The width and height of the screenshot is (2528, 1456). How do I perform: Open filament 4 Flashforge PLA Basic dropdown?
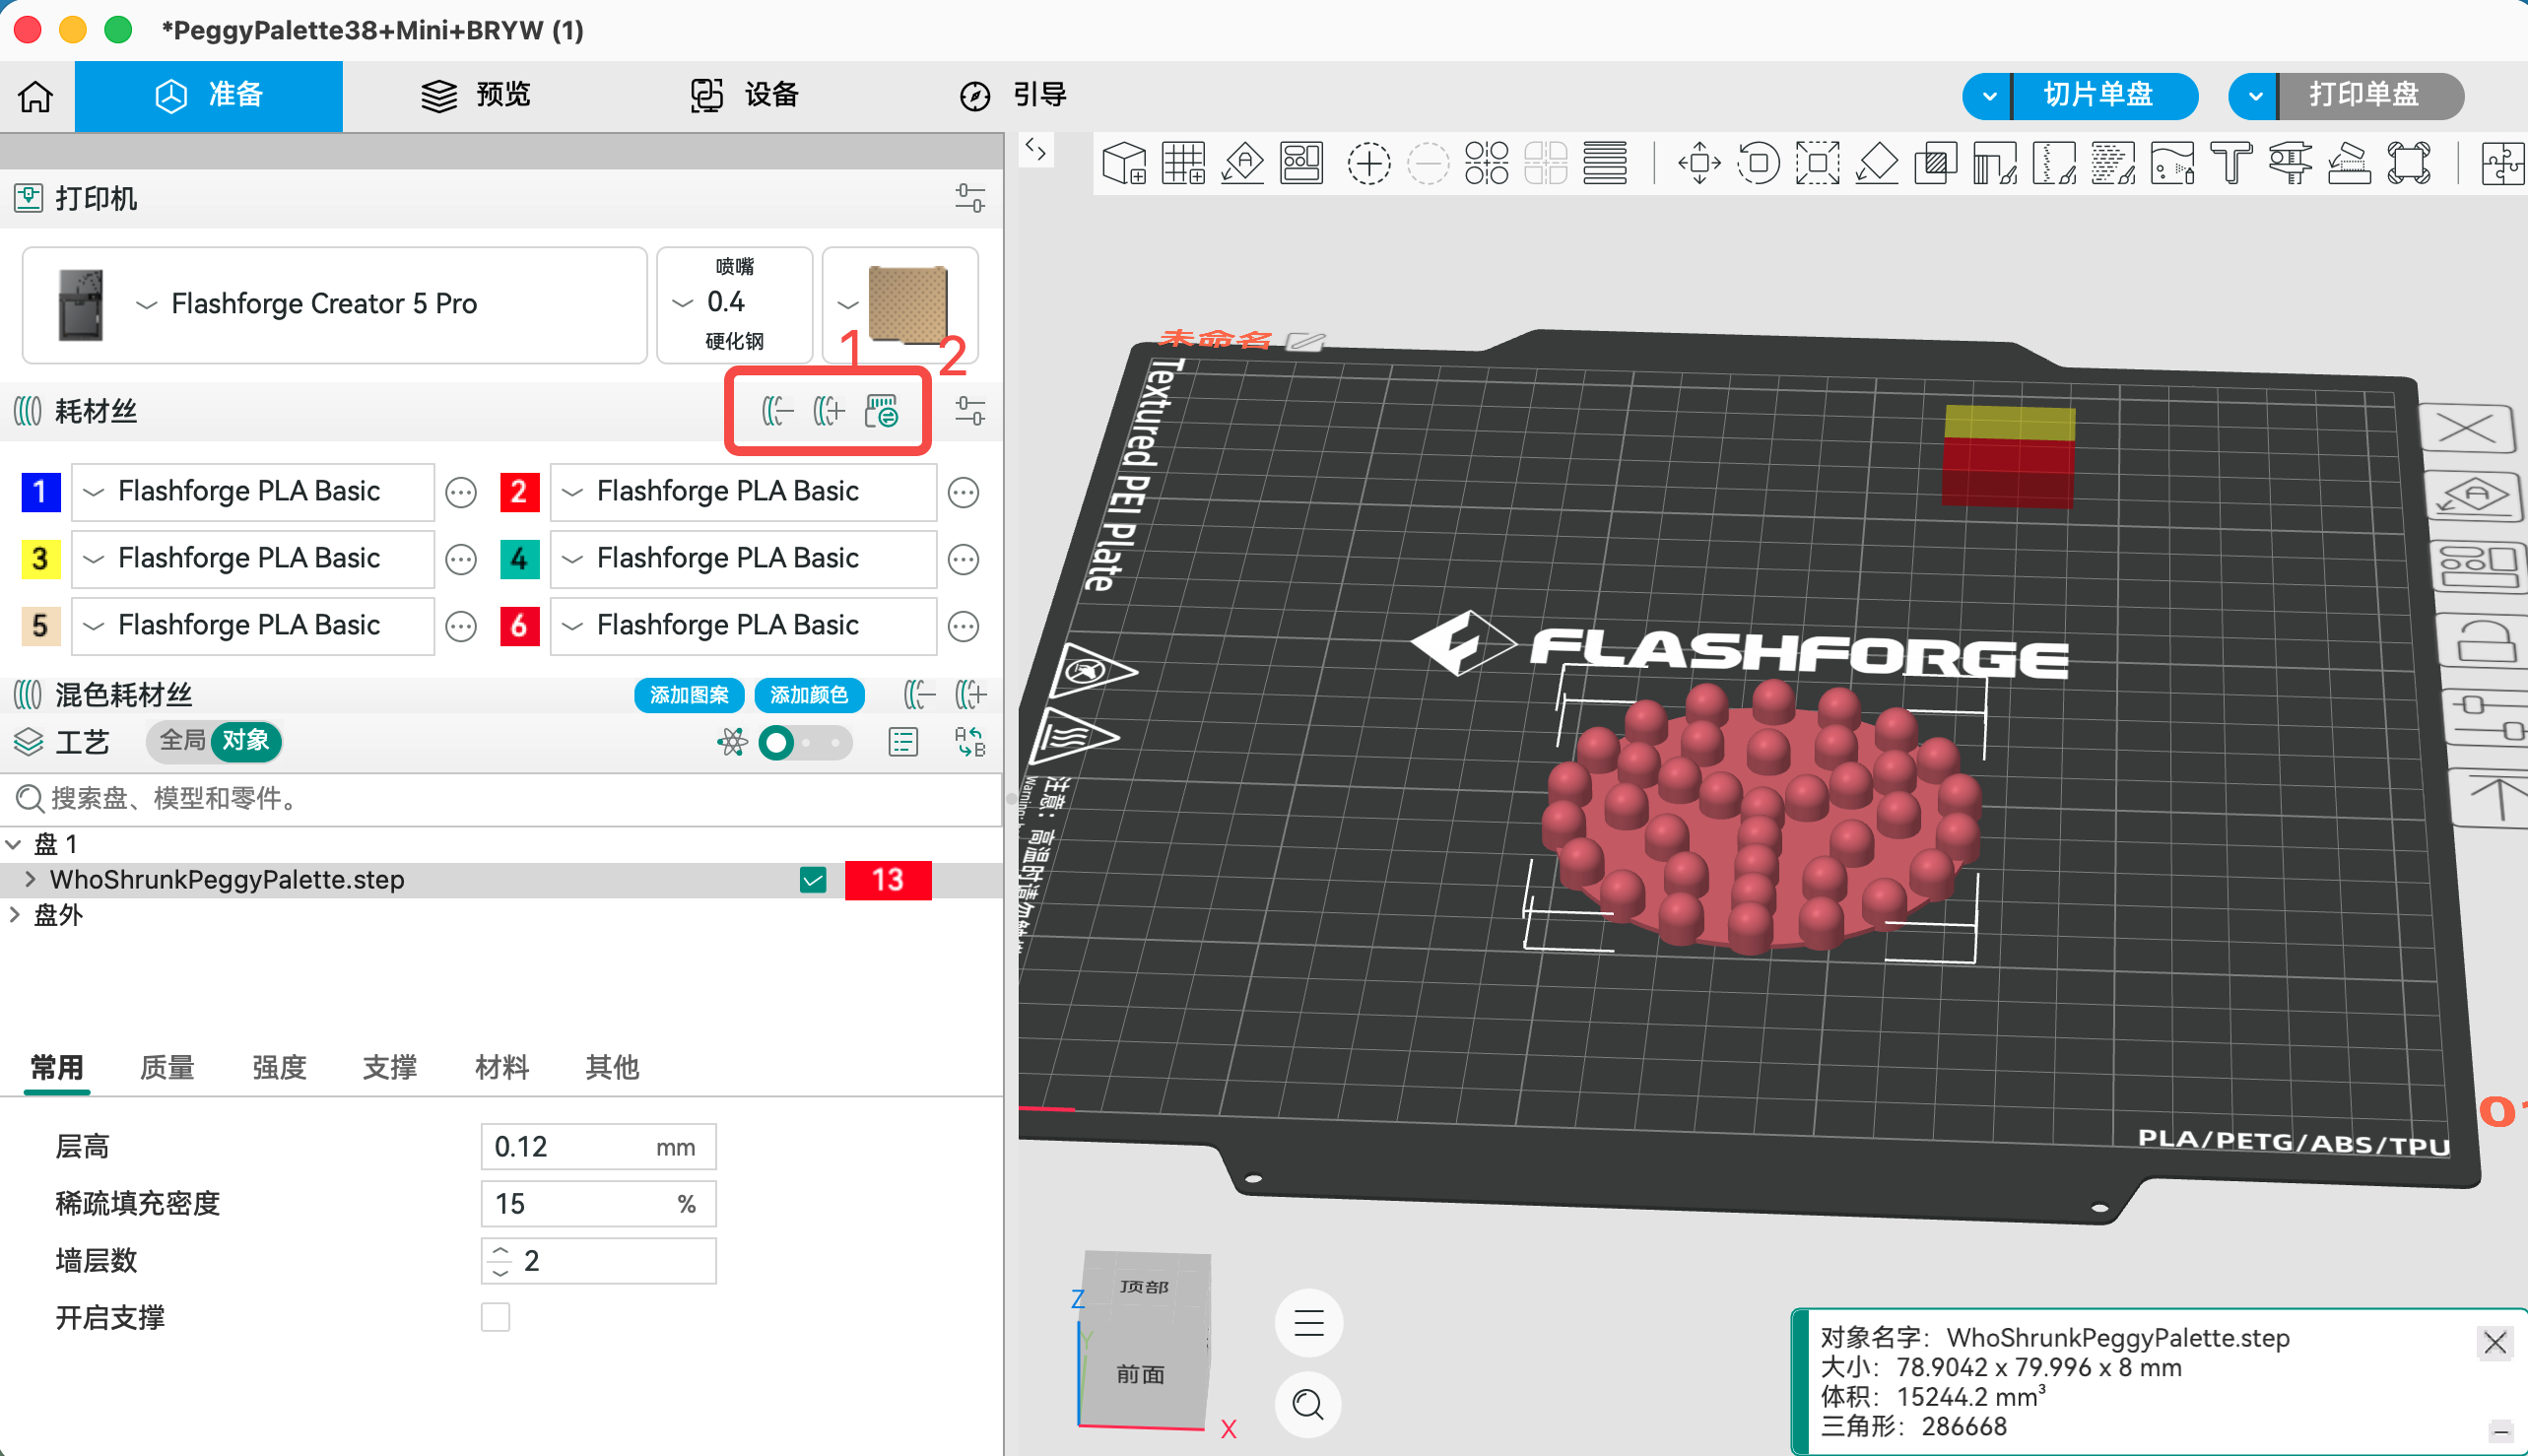click(x=743, y=558)
